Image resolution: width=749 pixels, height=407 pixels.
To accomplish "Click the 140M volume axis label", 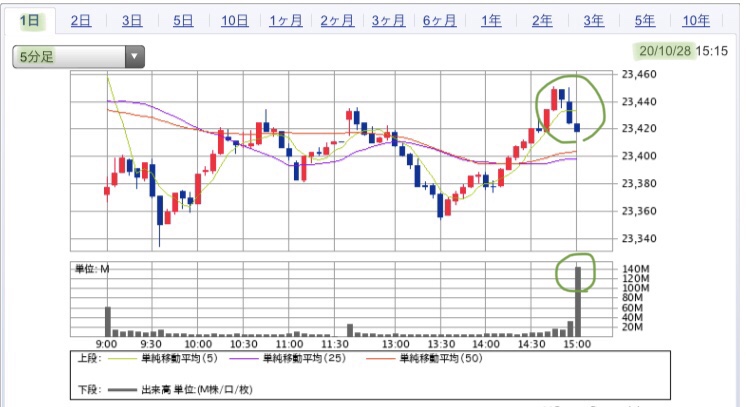I will [x=635, y=269].
